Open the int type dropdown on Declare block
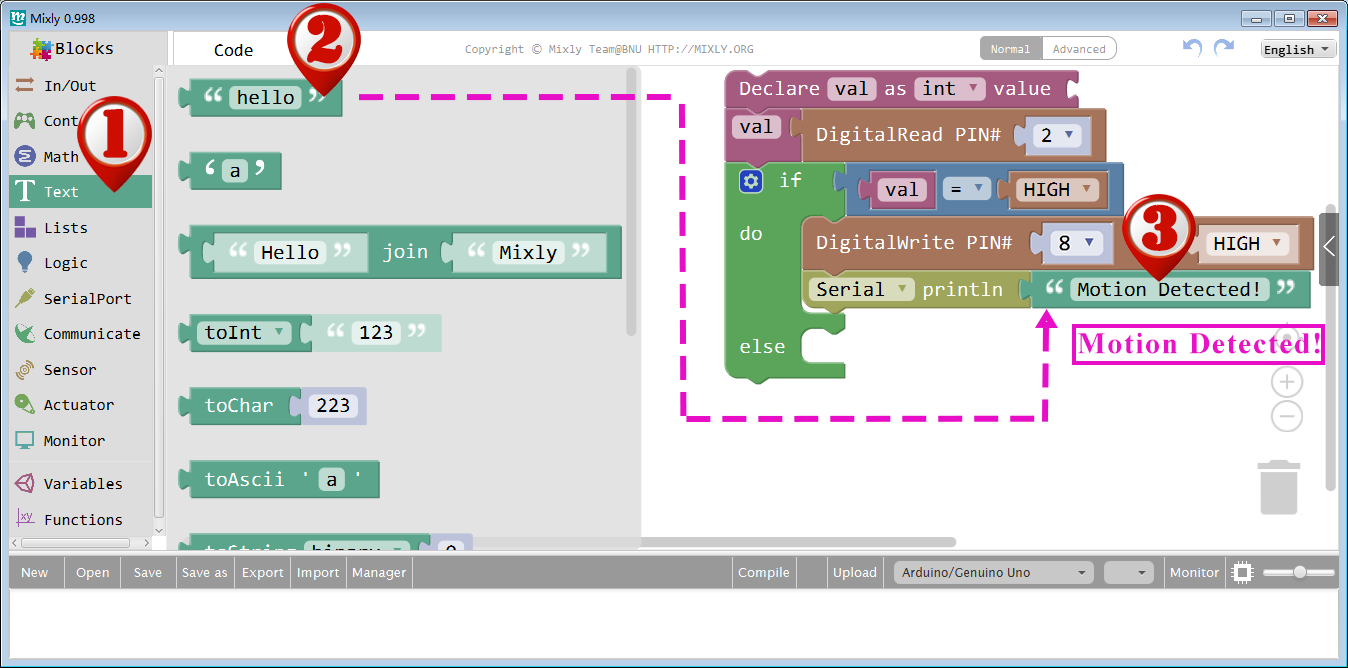 [951, 88]
